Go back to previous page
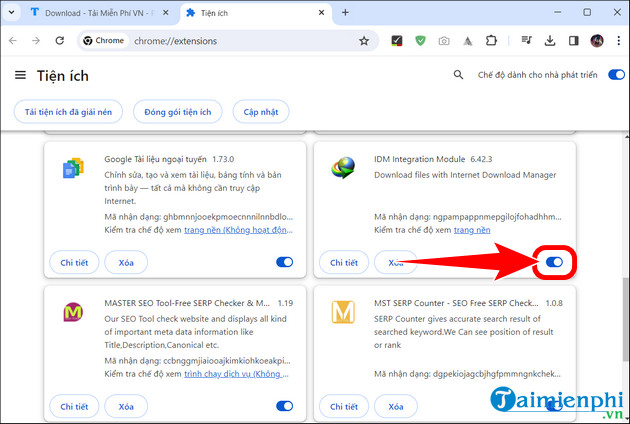 coord(13,41)
